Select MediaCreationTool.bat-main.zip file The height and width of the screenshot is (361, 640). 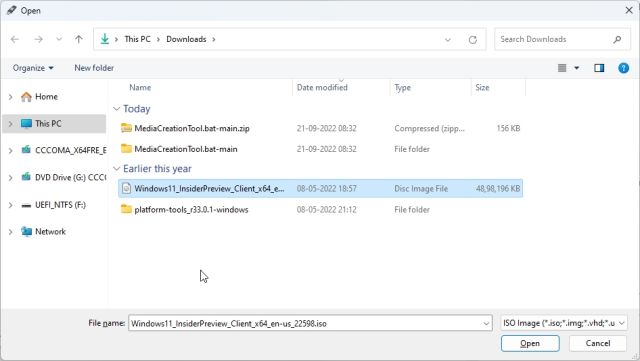click(x=192, y=128)
